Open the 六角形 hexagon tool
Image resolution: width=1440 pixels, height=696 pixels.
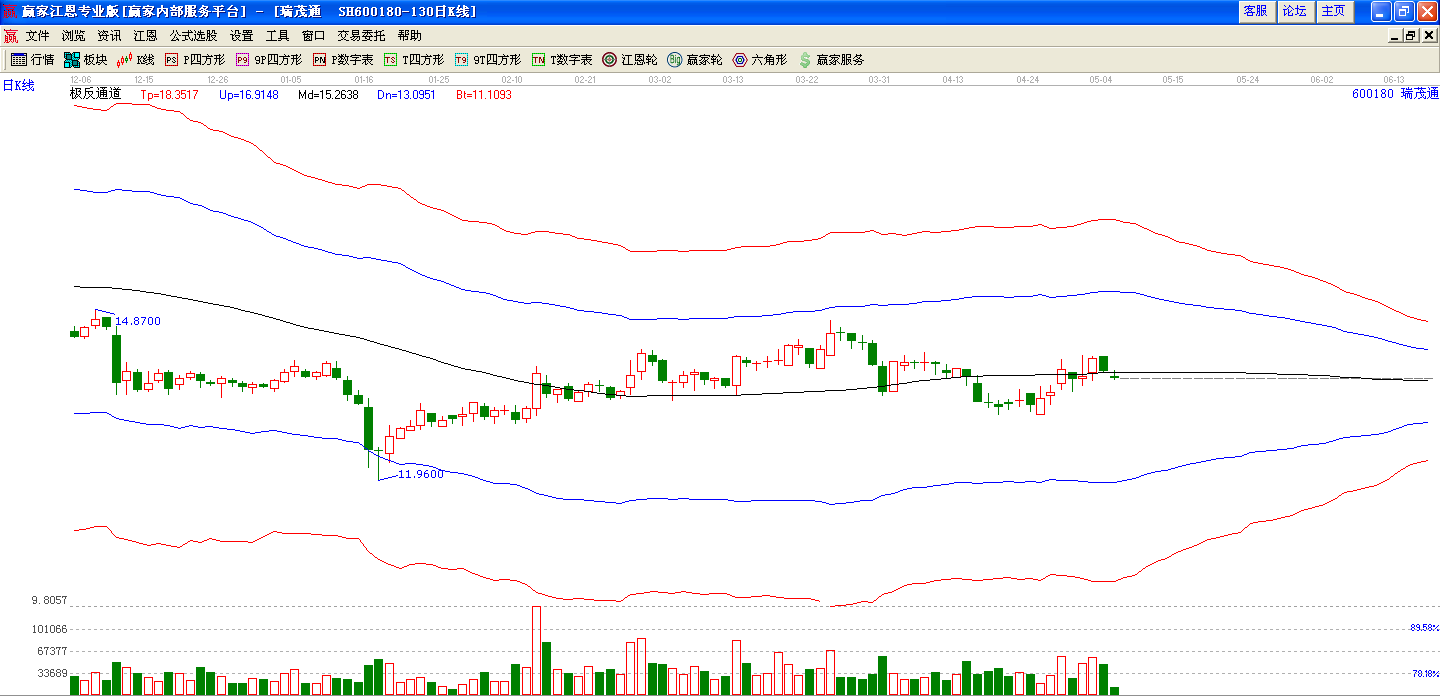click(760, 60)
